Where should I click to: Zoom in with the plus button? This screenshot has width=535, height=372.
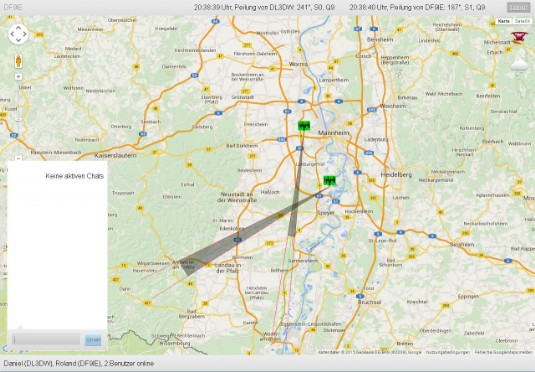click(x=19, y=77)
